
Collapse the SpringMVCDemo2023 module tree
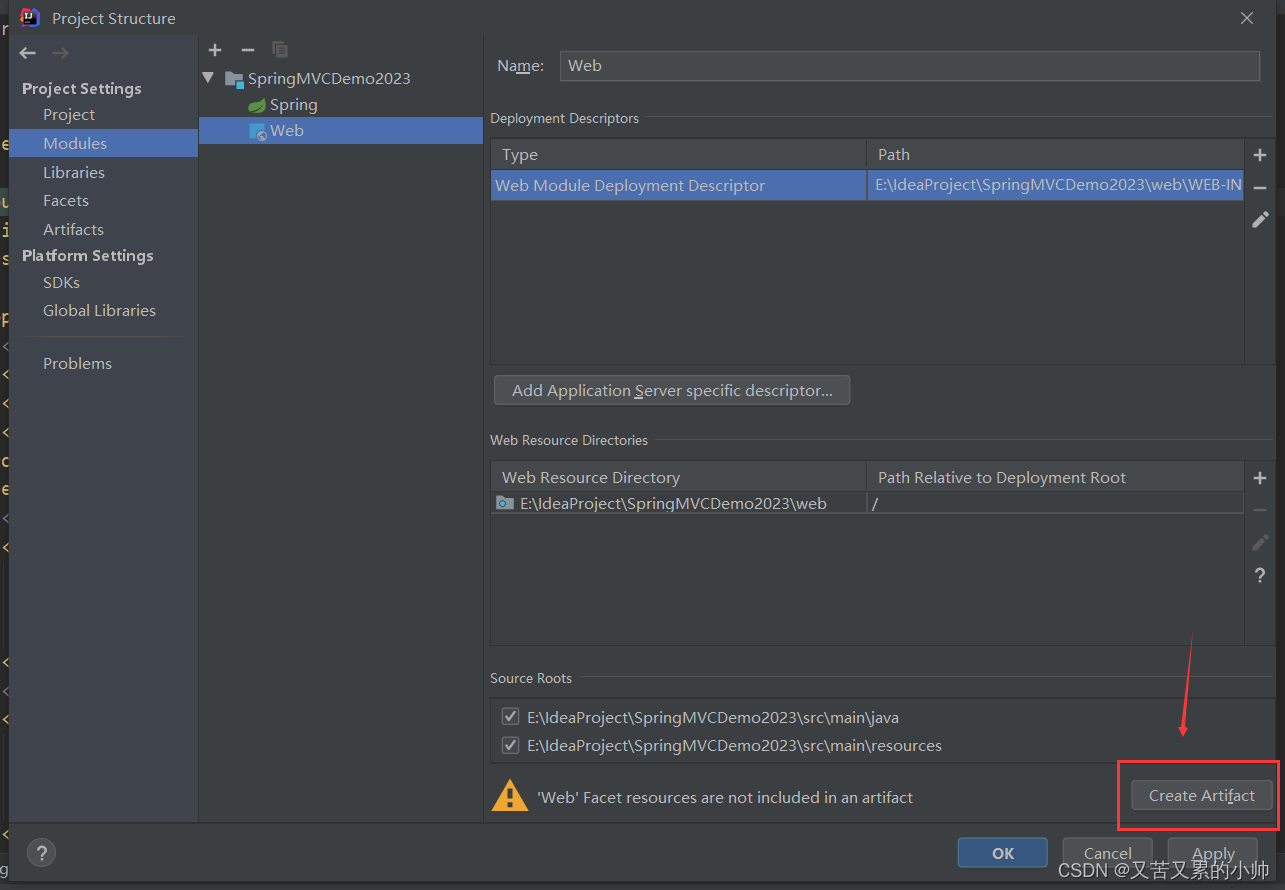[x=208, y=78]
